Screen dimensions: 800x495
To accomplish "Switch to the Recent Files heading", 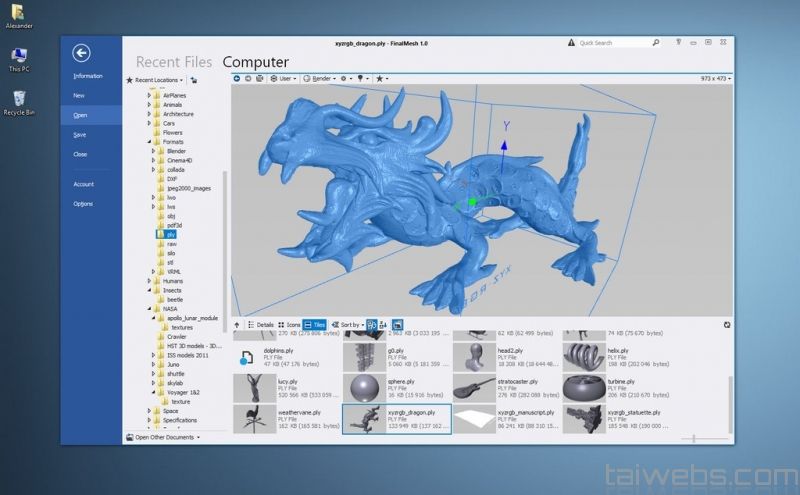I will pyautogui.click(x=173, y=62).
